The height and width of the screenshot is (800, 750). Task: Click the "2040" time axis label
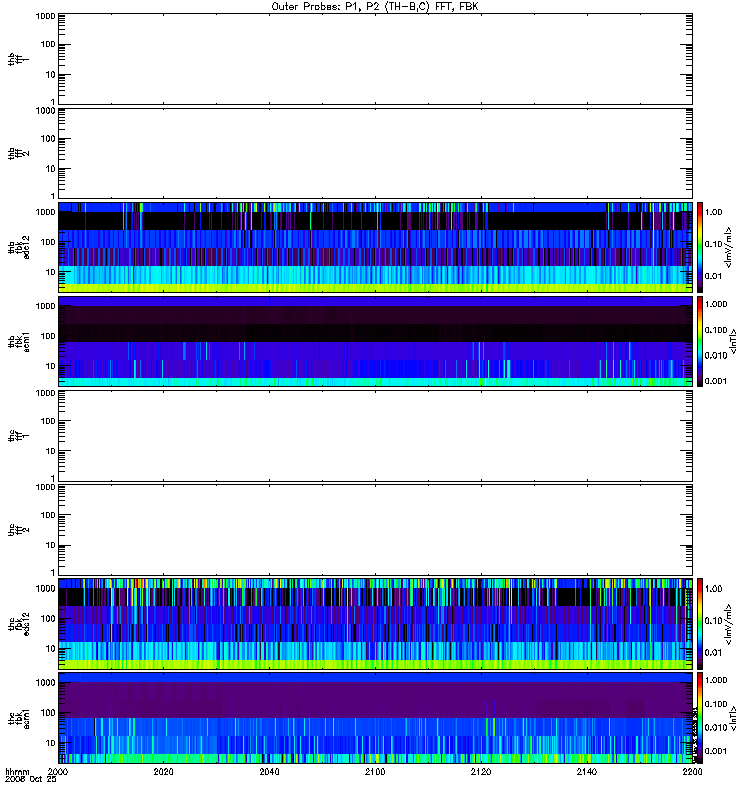269,771
